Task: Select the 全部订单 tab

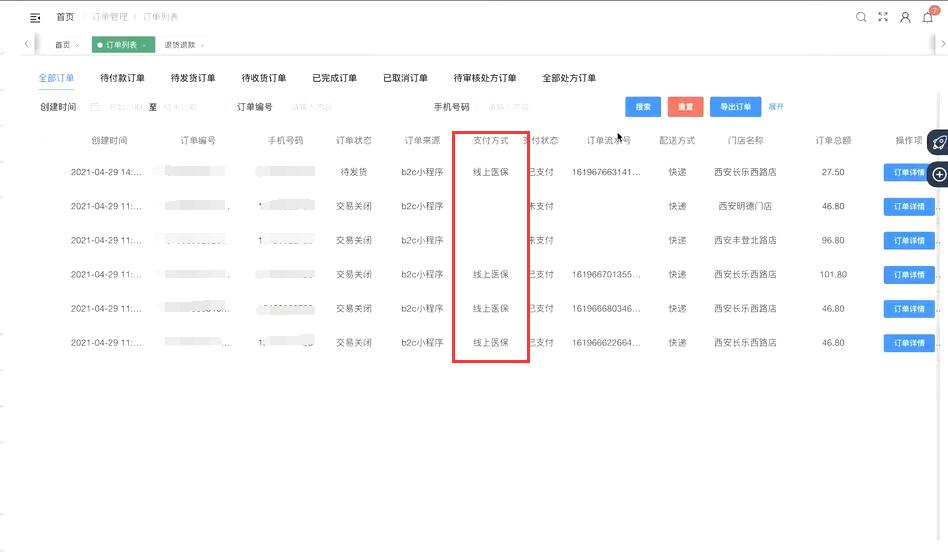Action: [x=56, y=78]
